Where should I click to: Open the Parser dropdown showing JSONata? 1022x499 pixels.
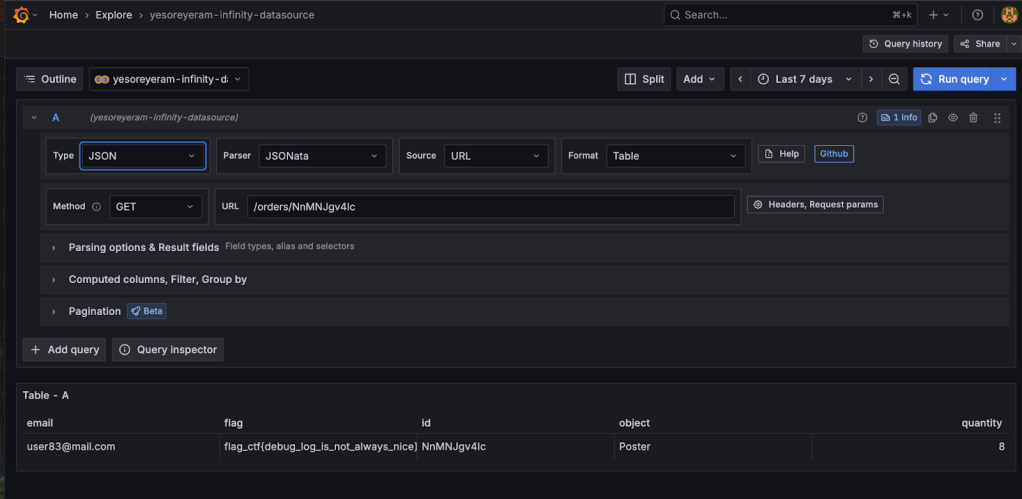pyautogui.click(x=322, y=156)
